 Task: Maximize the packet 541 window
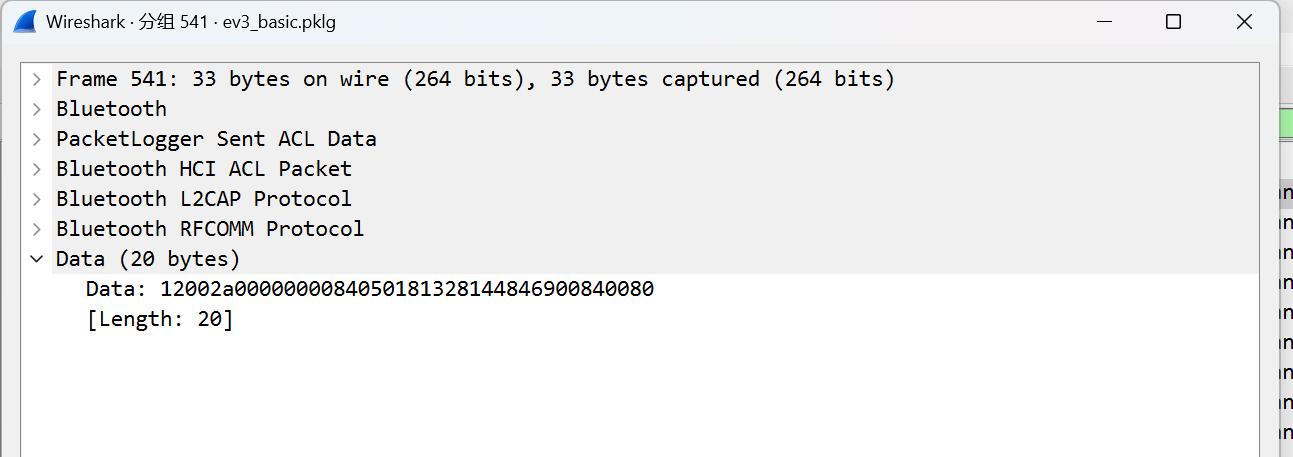tap(1174, 21)
